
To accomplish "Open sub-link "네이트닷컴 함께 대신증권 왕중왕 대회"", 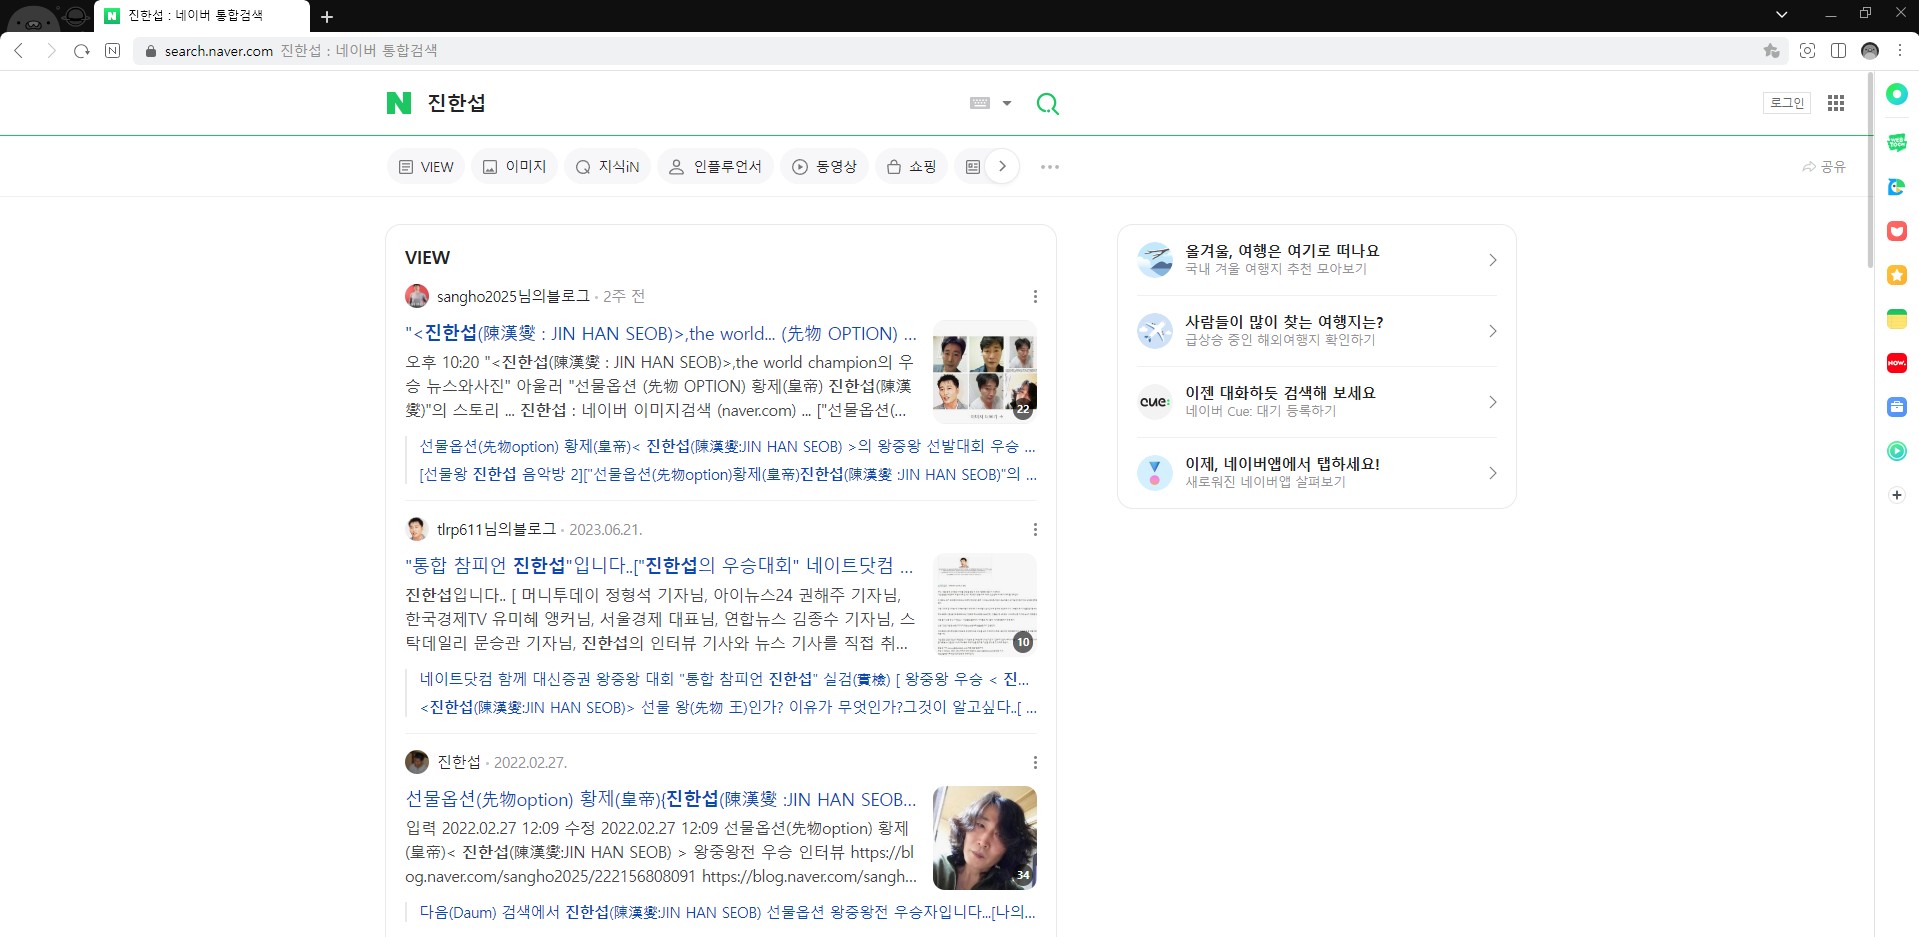I will 725,679.
